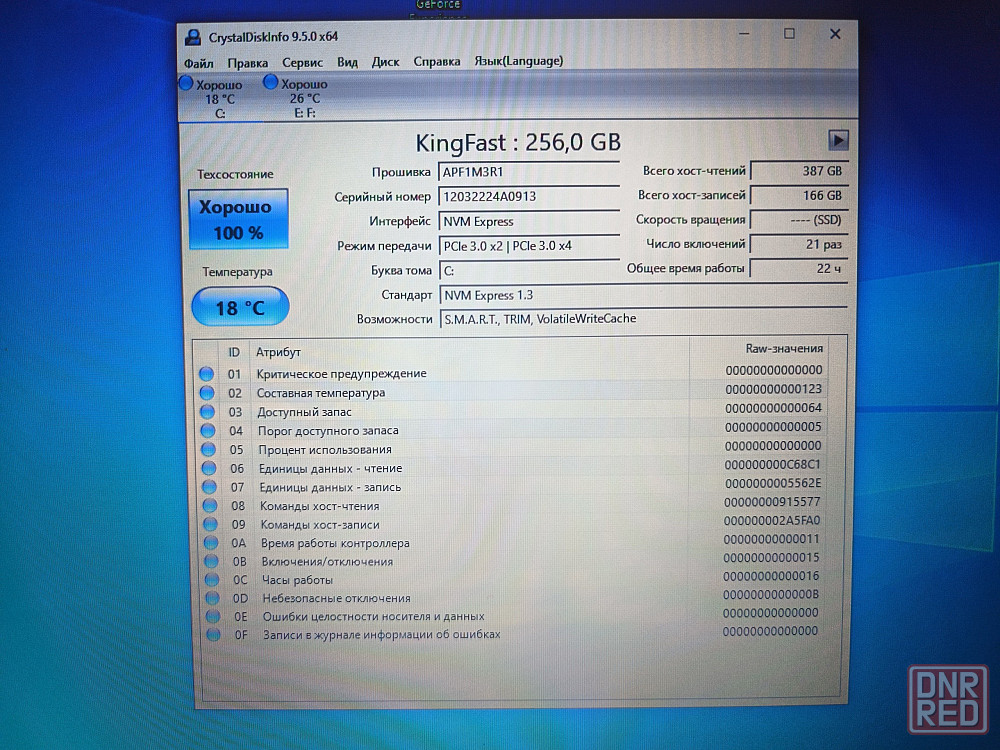Viewport: 1000px width, 750px height.
Task: Click status icon for attribute 0E Ошибки целостности
Action: pos(213,617)
